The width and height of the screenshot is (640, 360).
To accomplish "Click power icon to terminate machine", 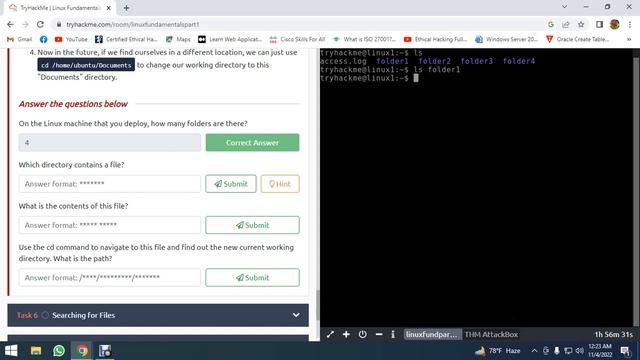I will tap(362, 334).
